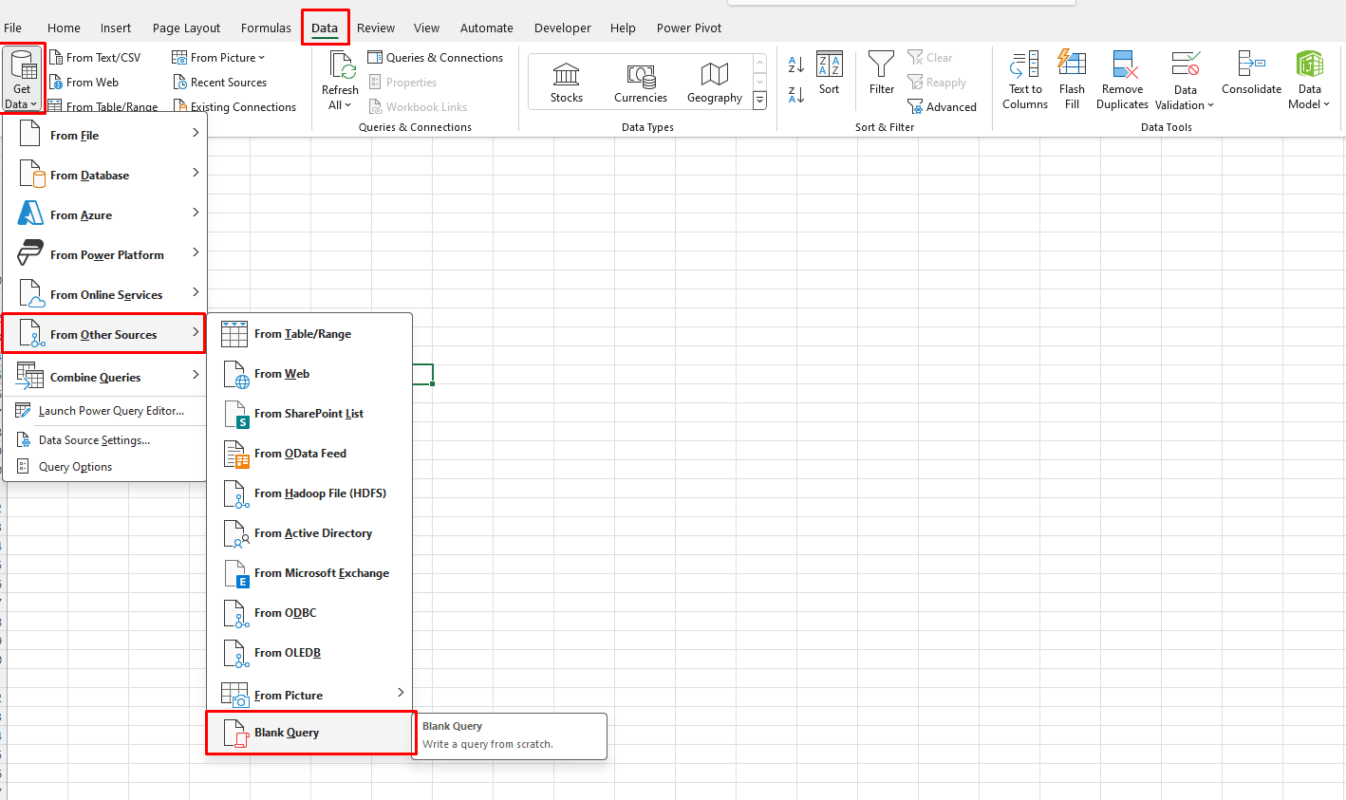Click Existing Connections icon
The height and width of the screenshot is (800, 1346).
(x=180, y=106)
